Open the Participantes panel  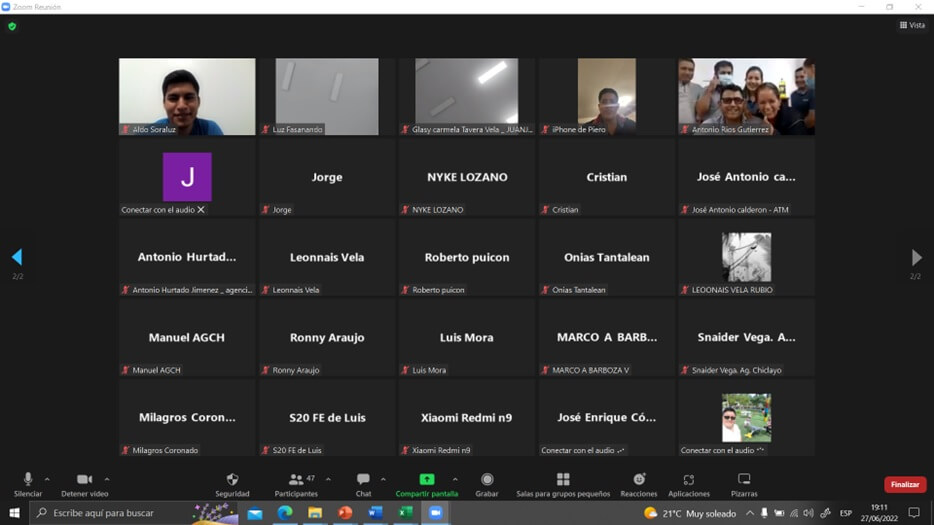296,481
